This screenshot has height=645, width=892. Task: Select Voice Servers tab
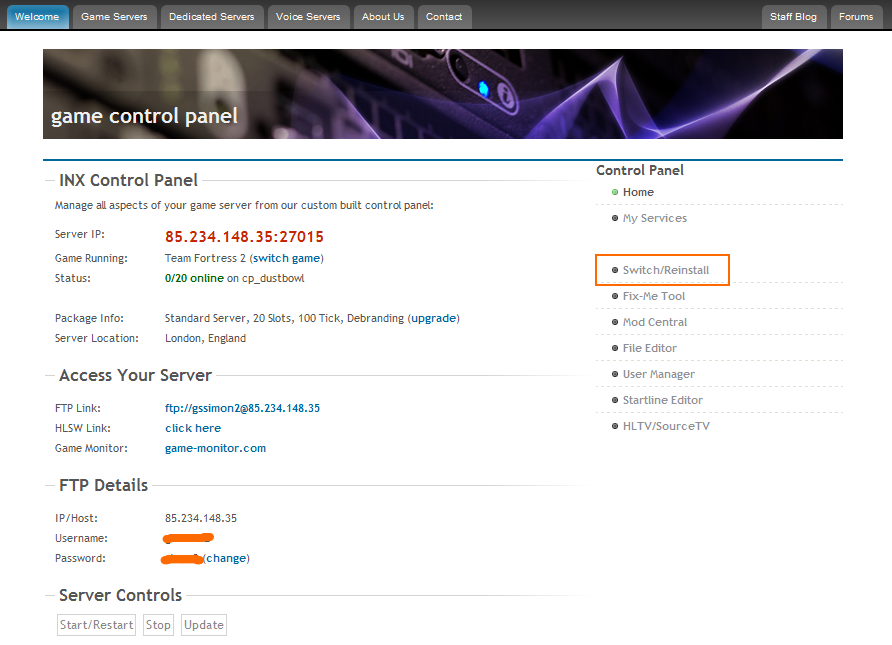308,17
